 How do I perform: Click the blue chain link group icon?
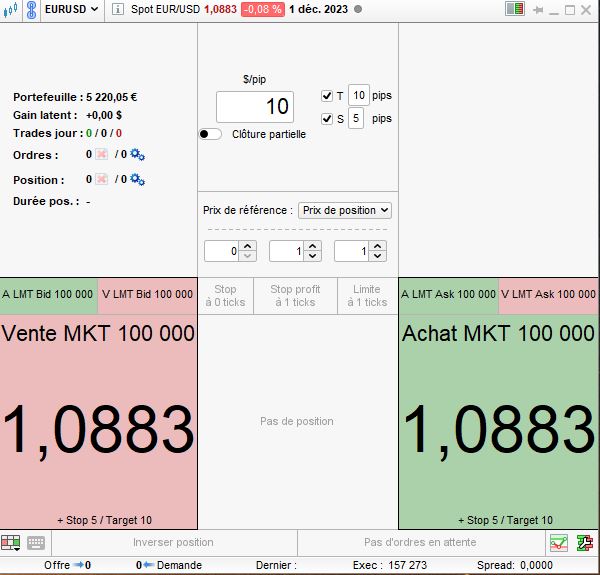pos(31,9)
